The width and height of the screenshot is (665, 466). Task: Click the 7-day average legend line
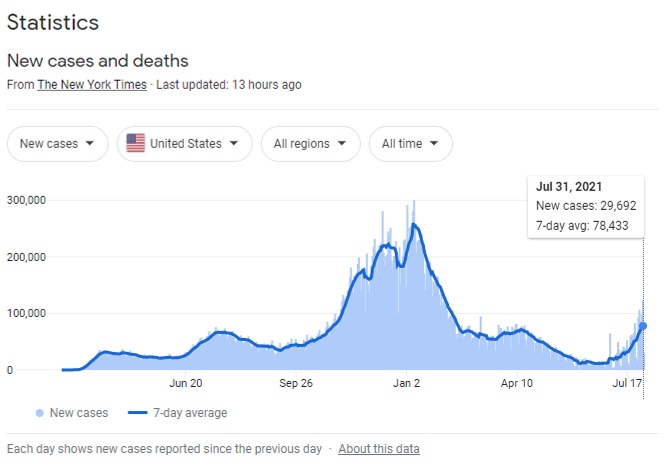(x=139, y=413)
